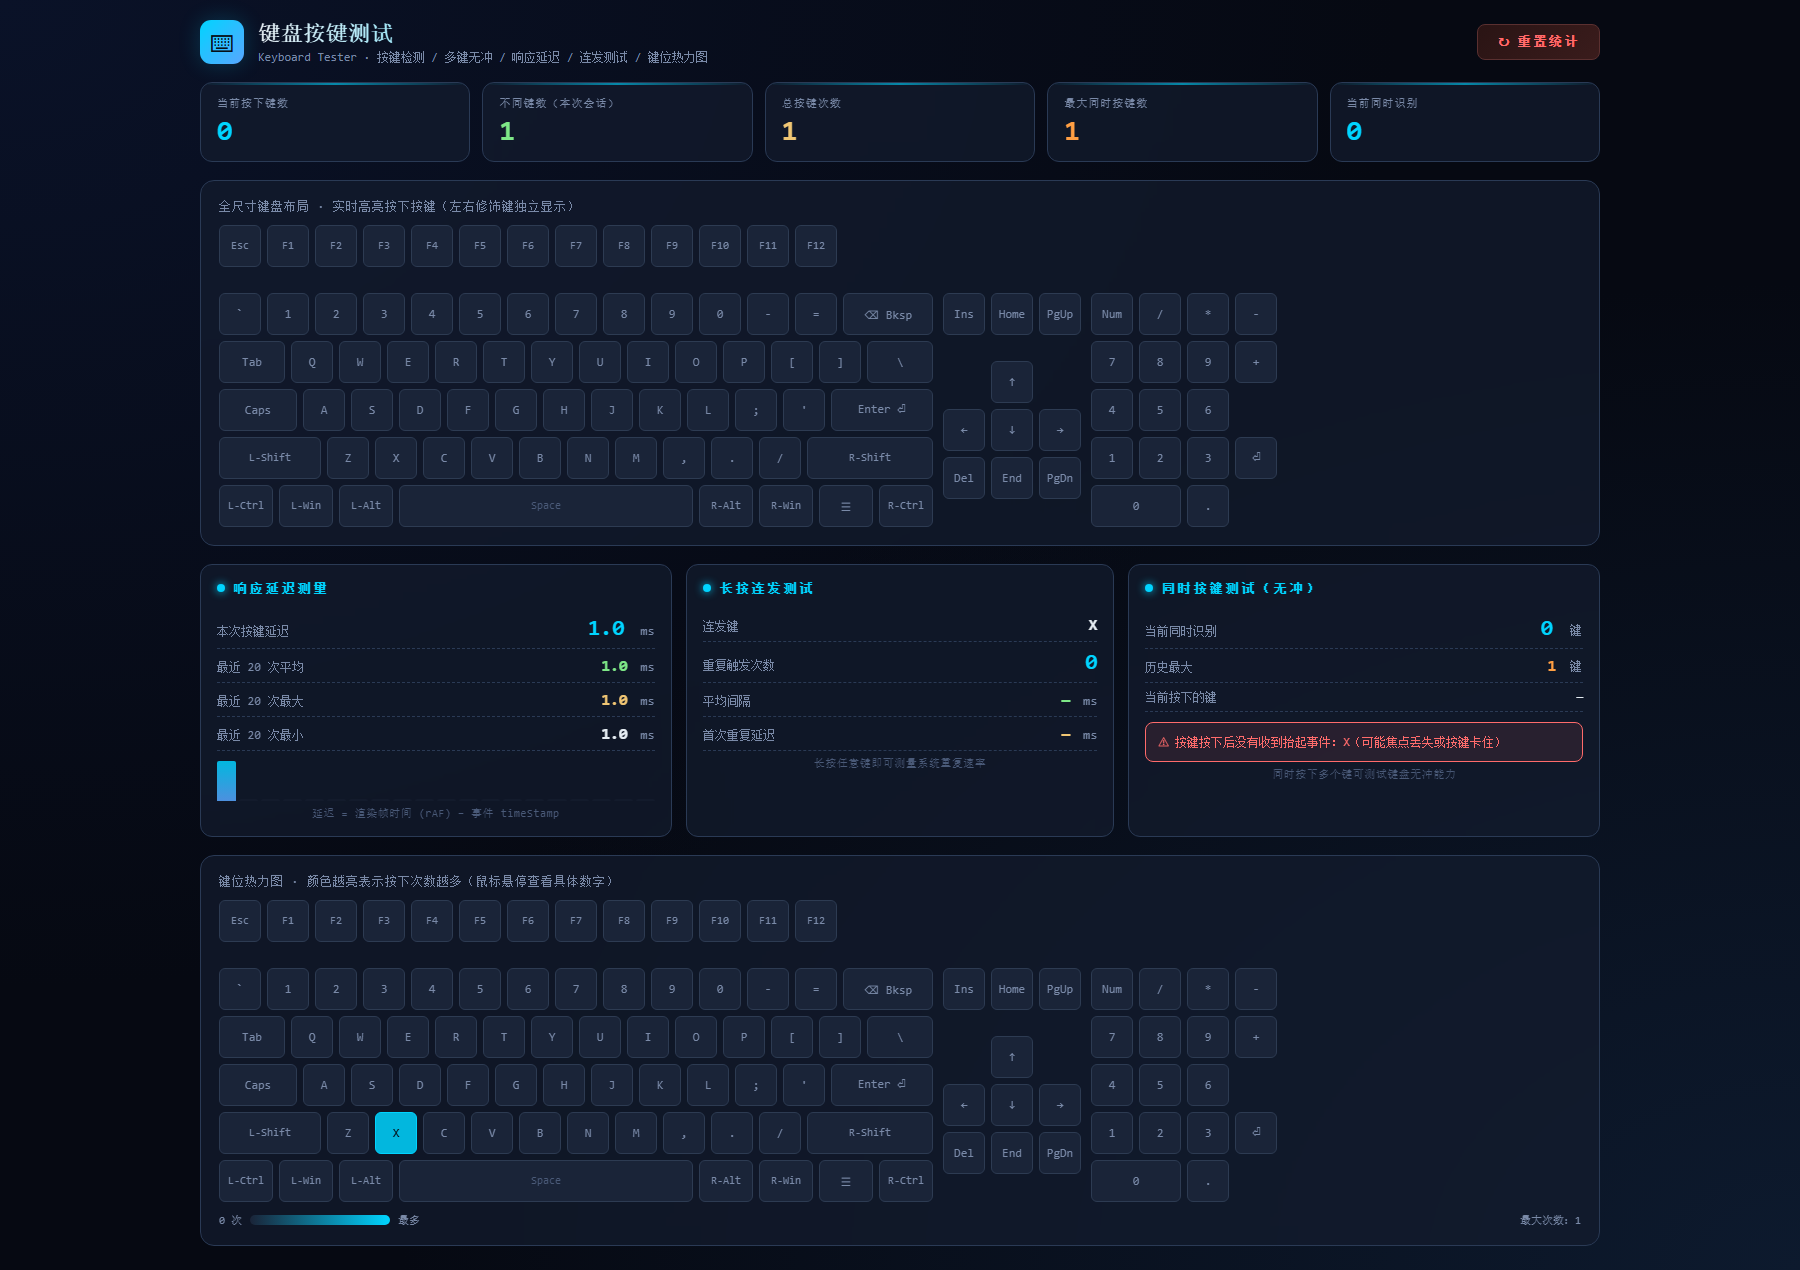This screenshot has height=1270, width=1800.
Task: Click PgDn key in heatmap keyboard
Action: point(1060,1153)
